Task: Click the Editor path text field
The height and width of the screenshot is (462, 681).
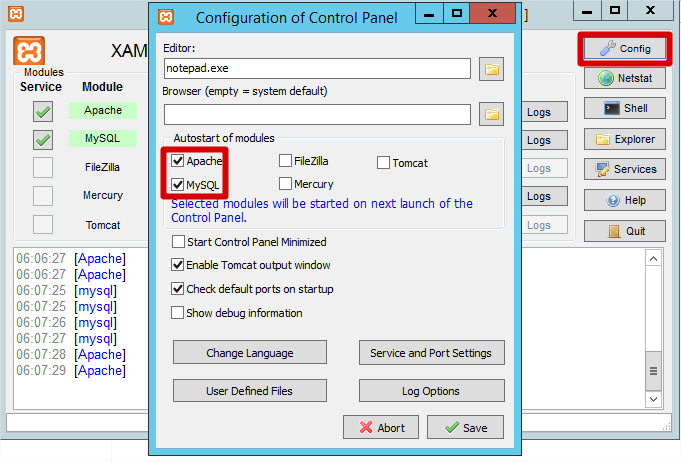Action: click(x=316, y=68)
